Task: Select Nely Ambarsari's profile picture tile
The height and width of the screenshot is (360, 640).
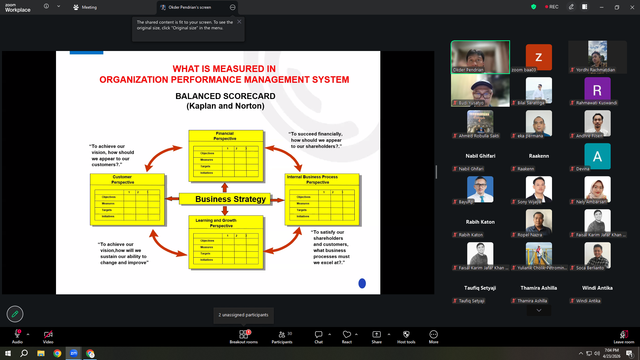Action: point(598,189)
